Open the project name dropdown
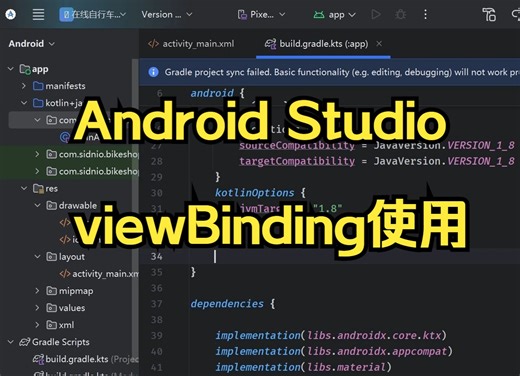 [x=93, y=14]
